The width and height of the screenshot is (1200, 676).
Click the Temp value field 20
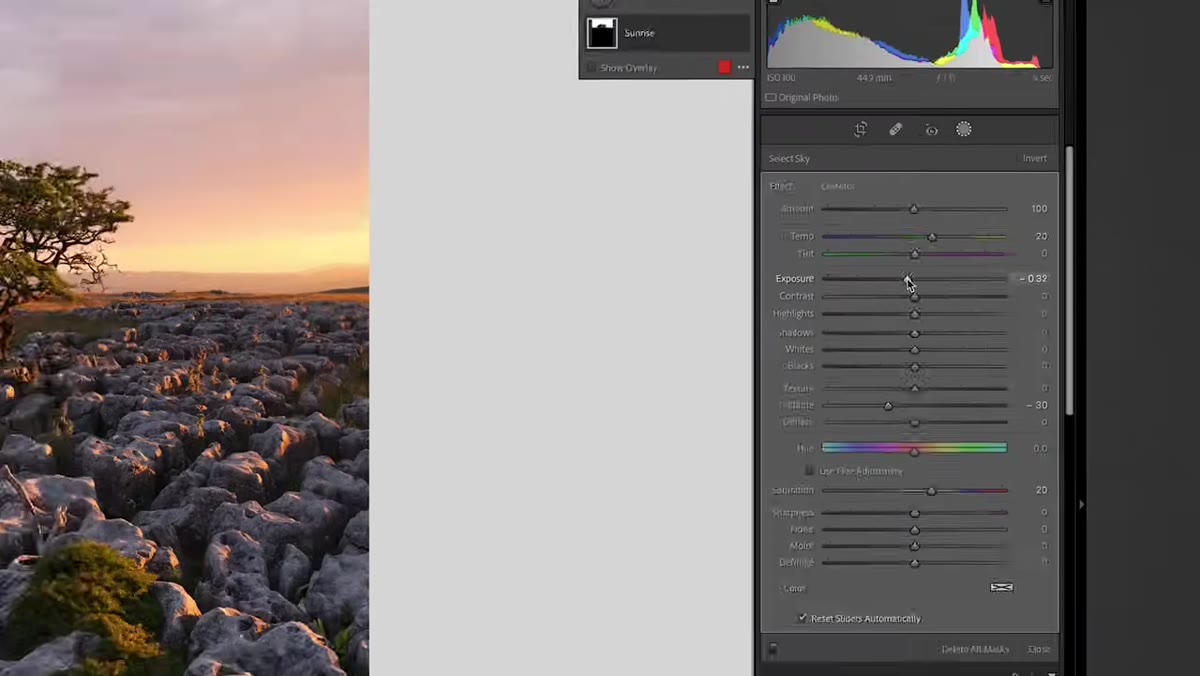1041,237
